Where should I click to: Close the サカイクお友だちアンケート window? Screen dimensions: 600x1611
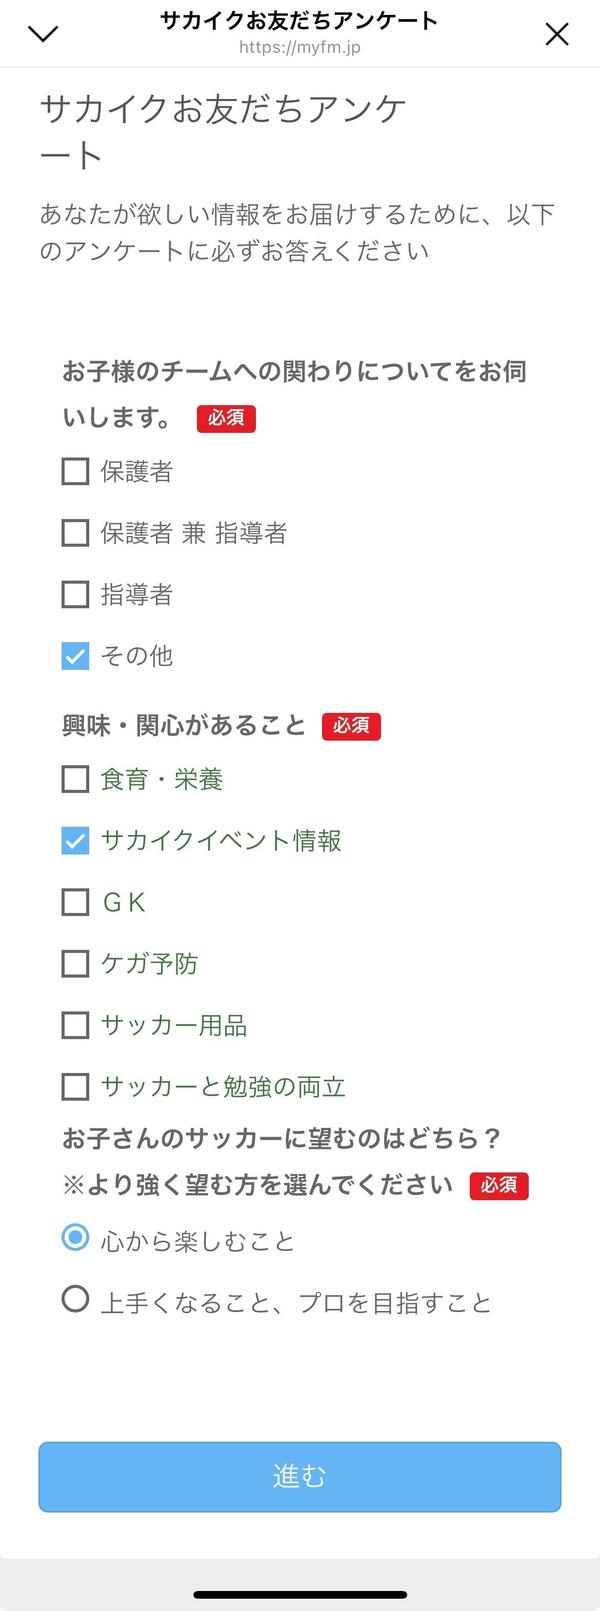557,33
